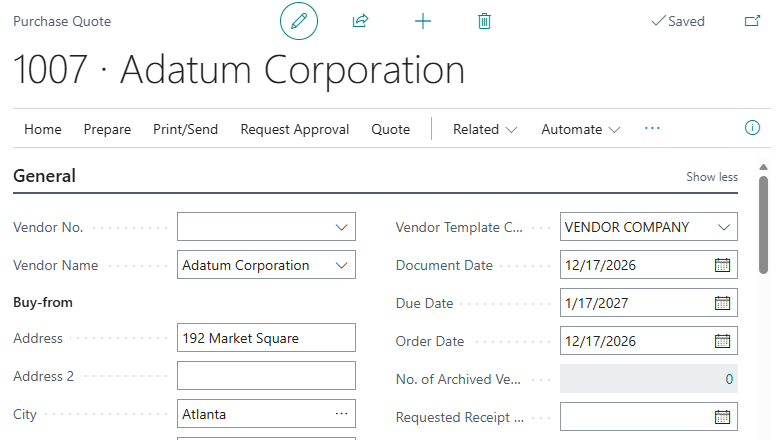
Task: Click the share icon
Action: click(x=361, y=21)
